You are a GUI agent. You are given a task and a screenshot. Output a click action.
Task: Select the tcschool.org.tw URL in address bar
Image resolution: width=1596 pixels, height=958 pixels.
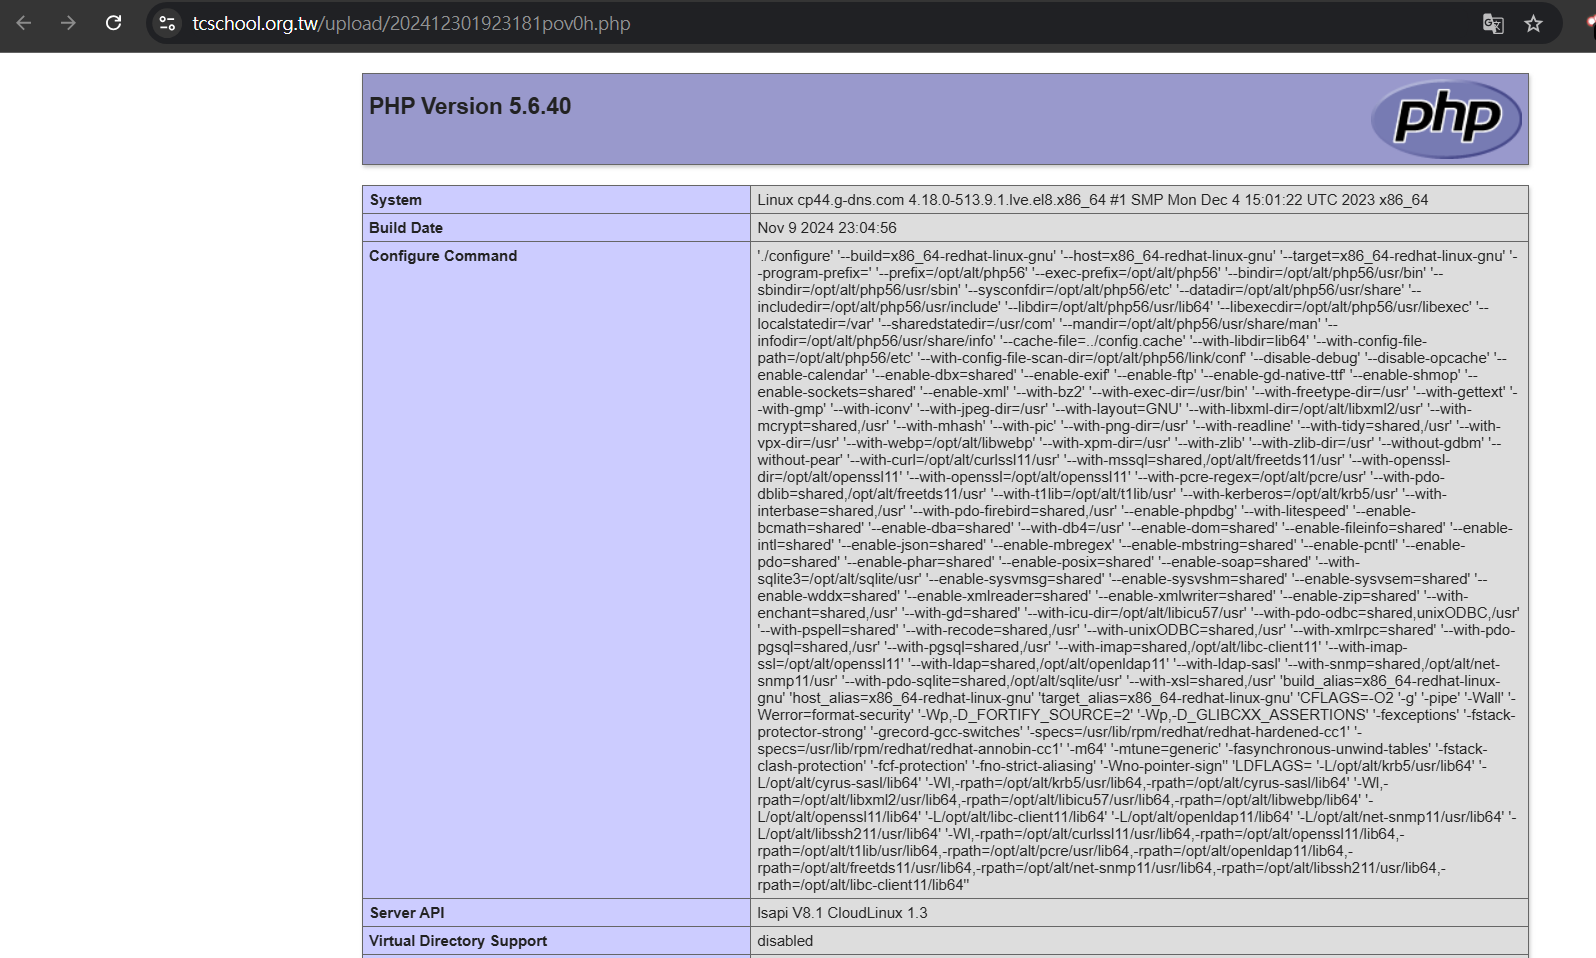coord(411,23)
